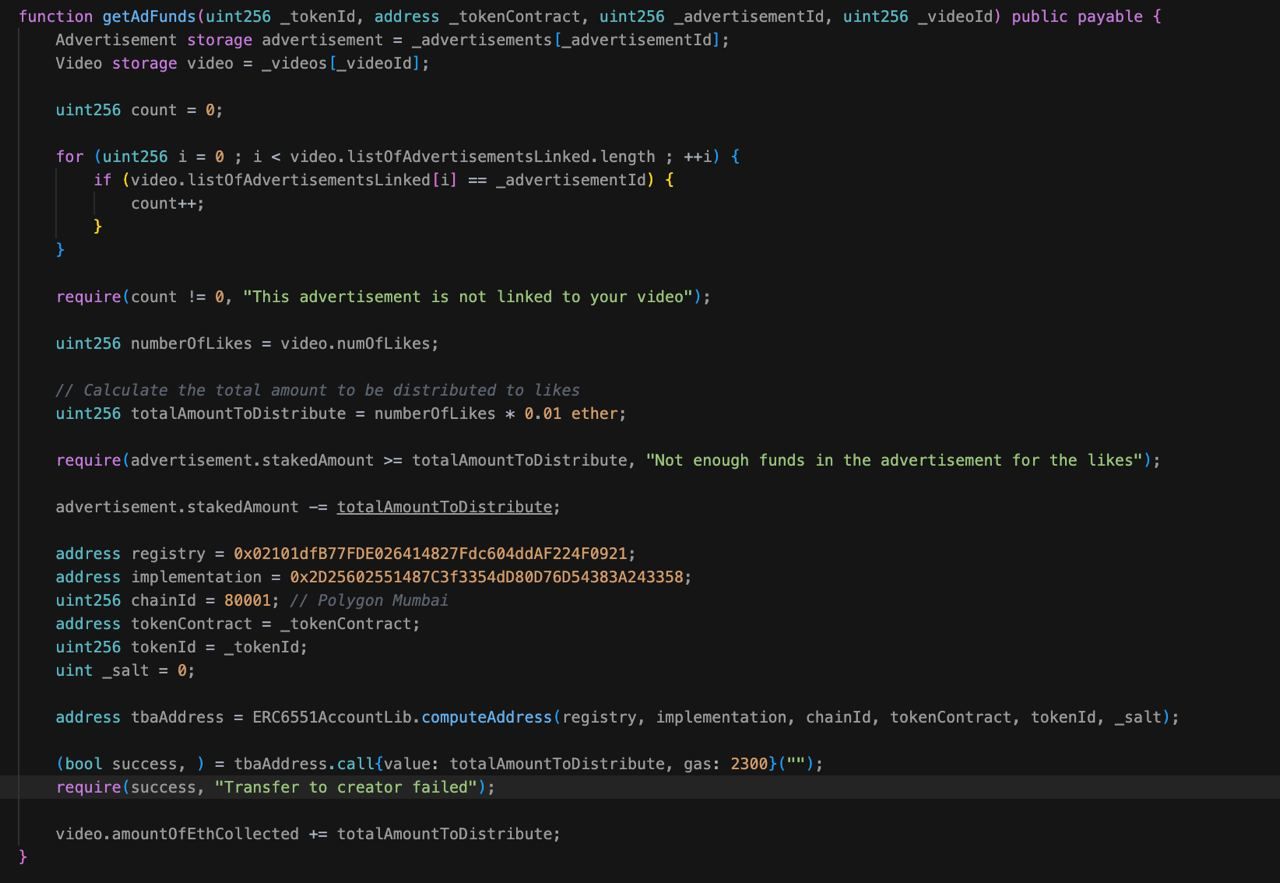This screenshot has width=1280, height=883.
Task: Click the gas value 2300
Action: pos(749,764)
